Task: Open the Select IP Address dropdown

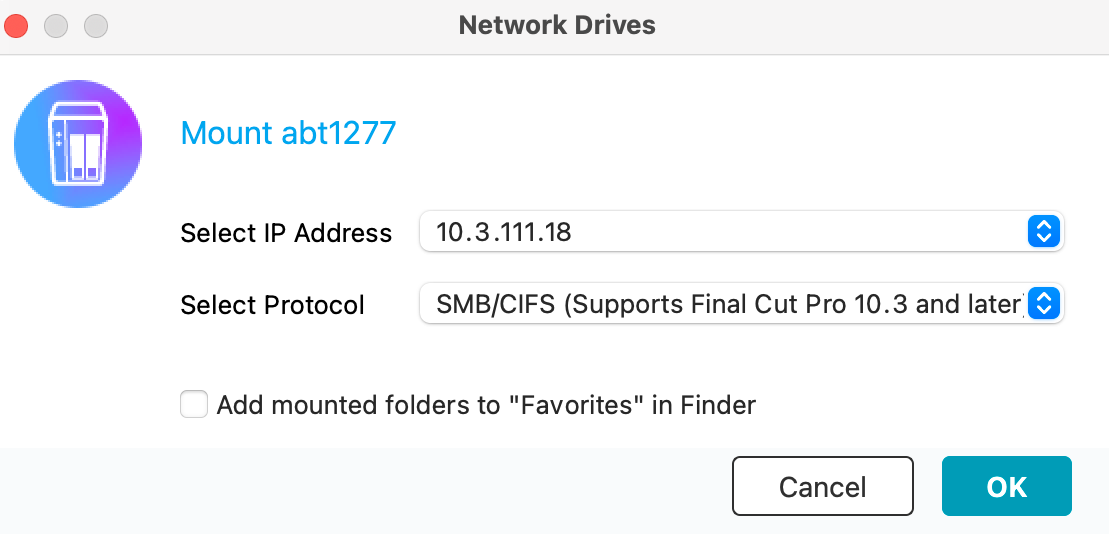Action: (x=740, y=233)
